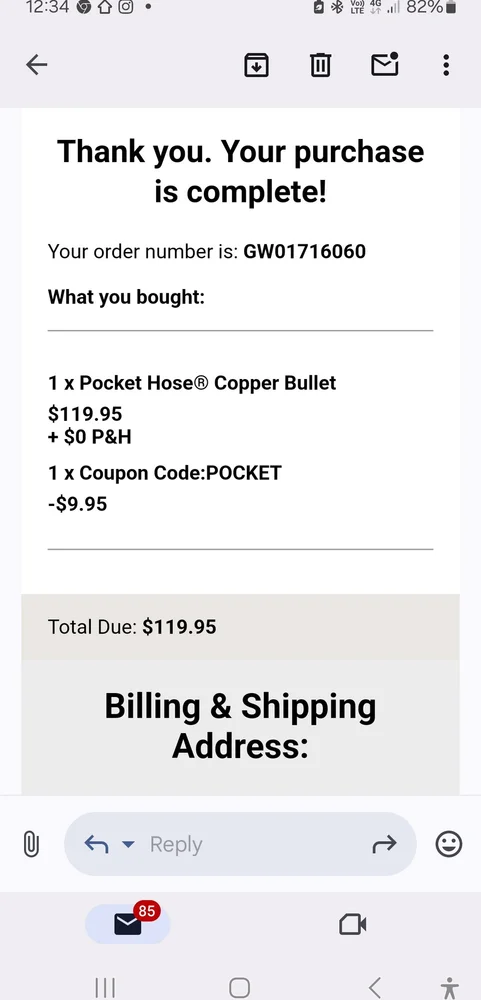This screenshot has height=1000, width=481.
Task: Switch to the Meet video tab
Action: pyautogui.click(x=353, y=924)
